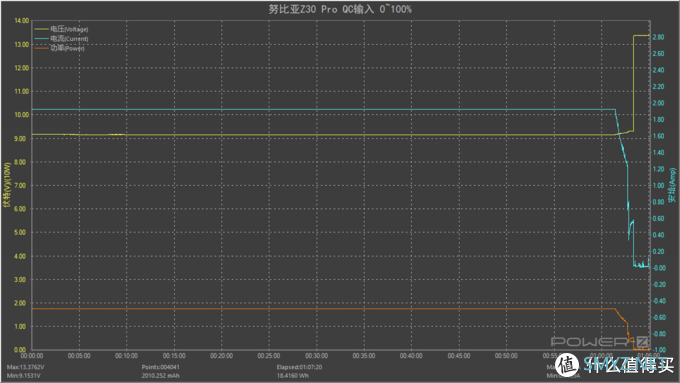
Task: Click the 12.00 voltage axis label
Action: click(22, 68)
